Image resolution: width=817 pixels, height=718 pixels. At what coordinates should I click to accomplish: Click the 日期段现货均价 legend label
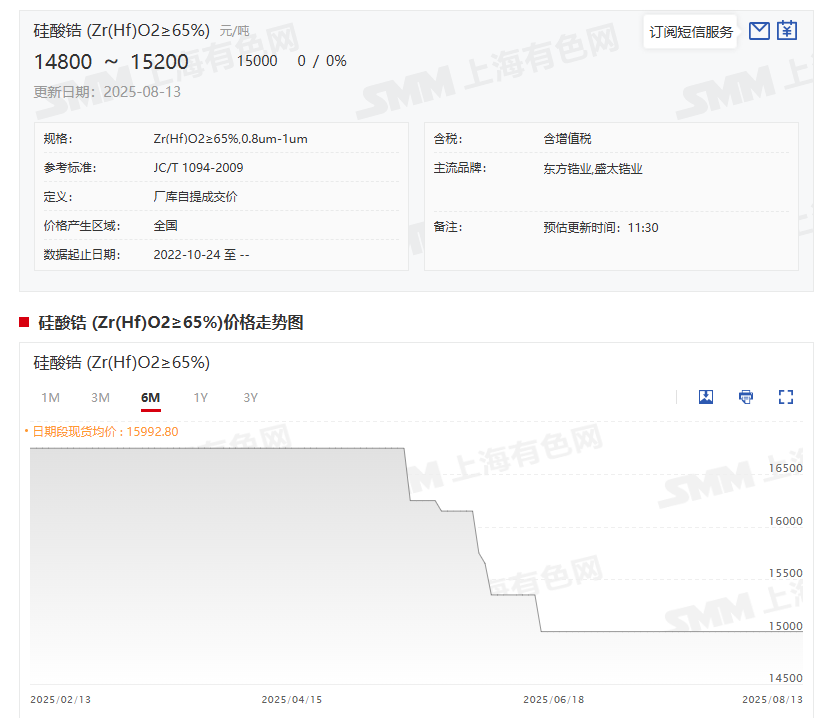104,432
